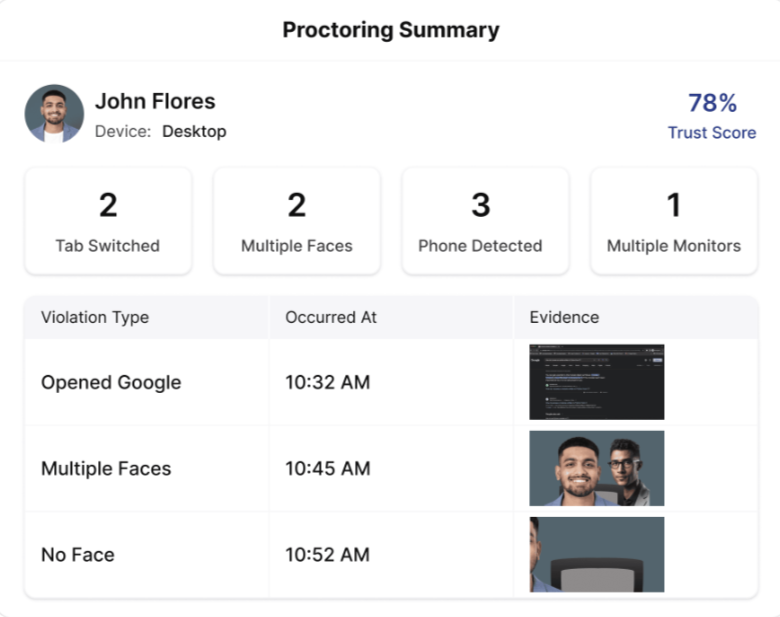Sort by Occurred At column header

(331, 317)
